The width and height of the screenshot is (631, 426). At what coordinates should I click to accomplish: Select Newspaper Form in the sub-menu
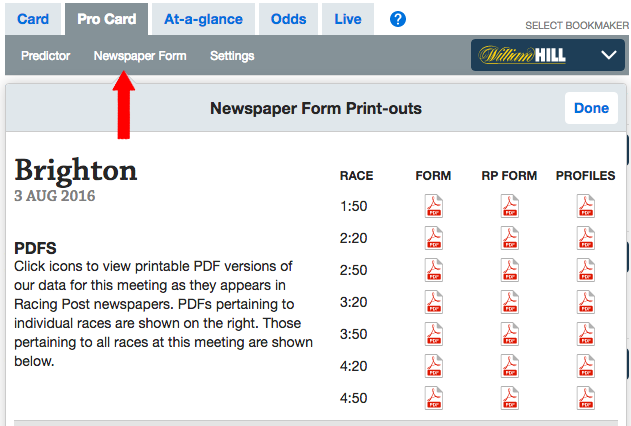click(x=140, y=56)
